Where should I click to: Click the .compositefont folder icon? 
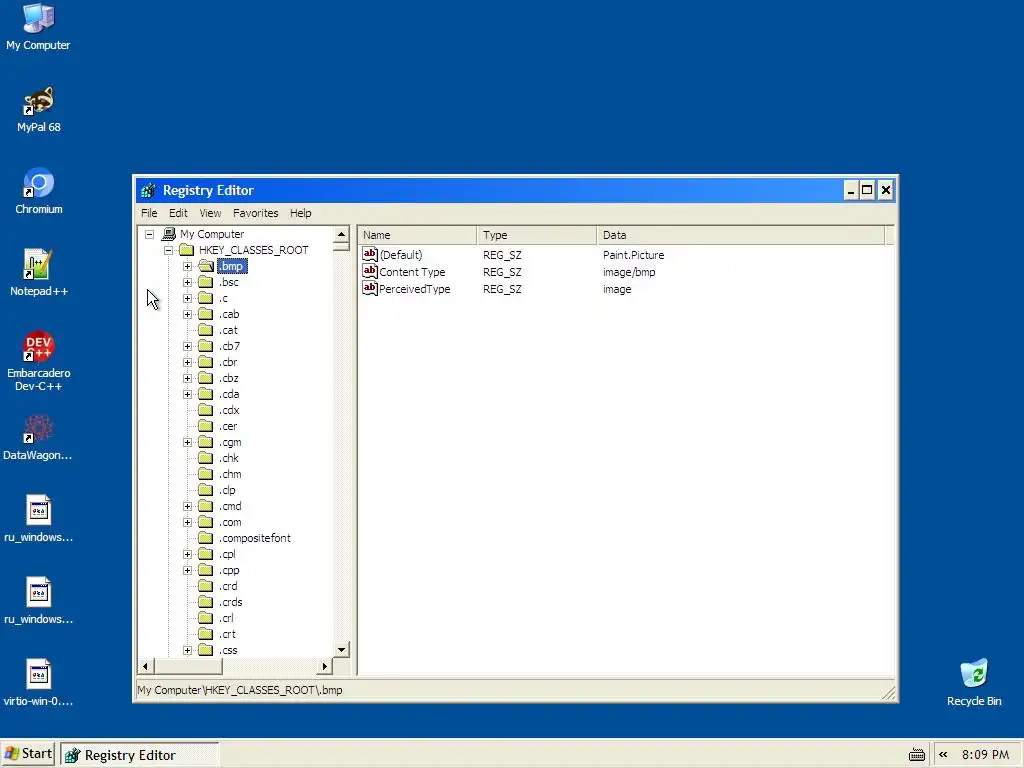(206, 538)
